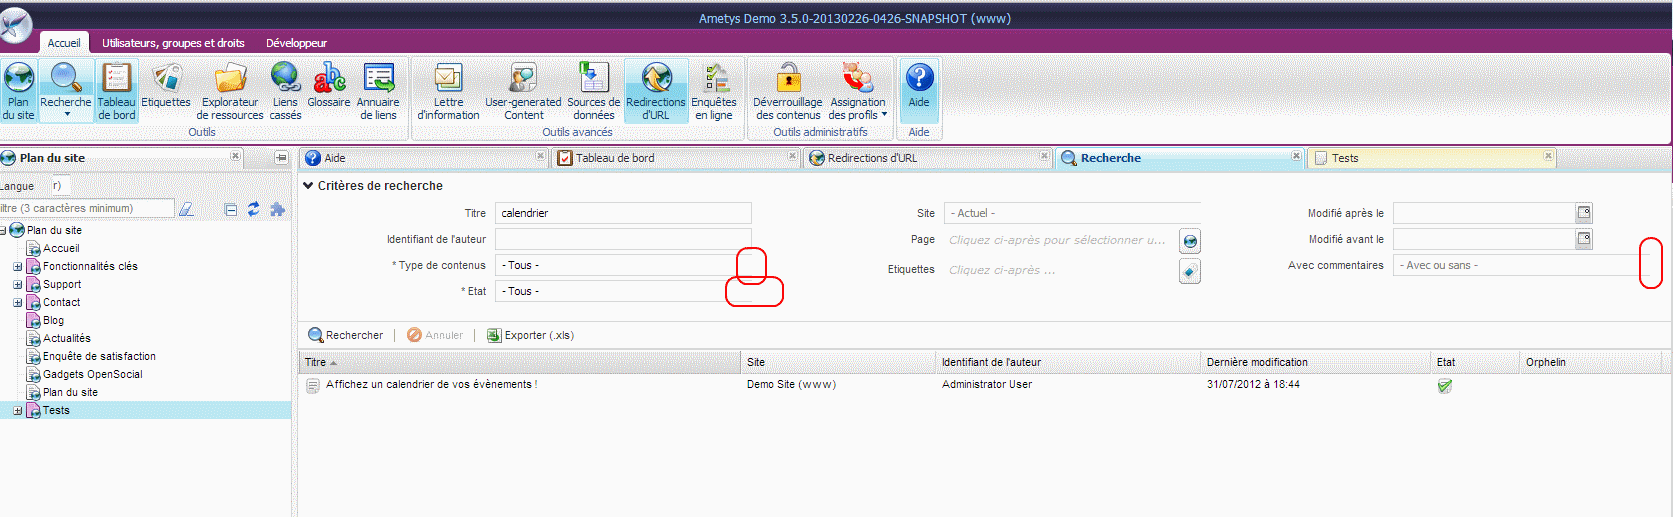Pin the Plan du site panel

pos(281,158)
